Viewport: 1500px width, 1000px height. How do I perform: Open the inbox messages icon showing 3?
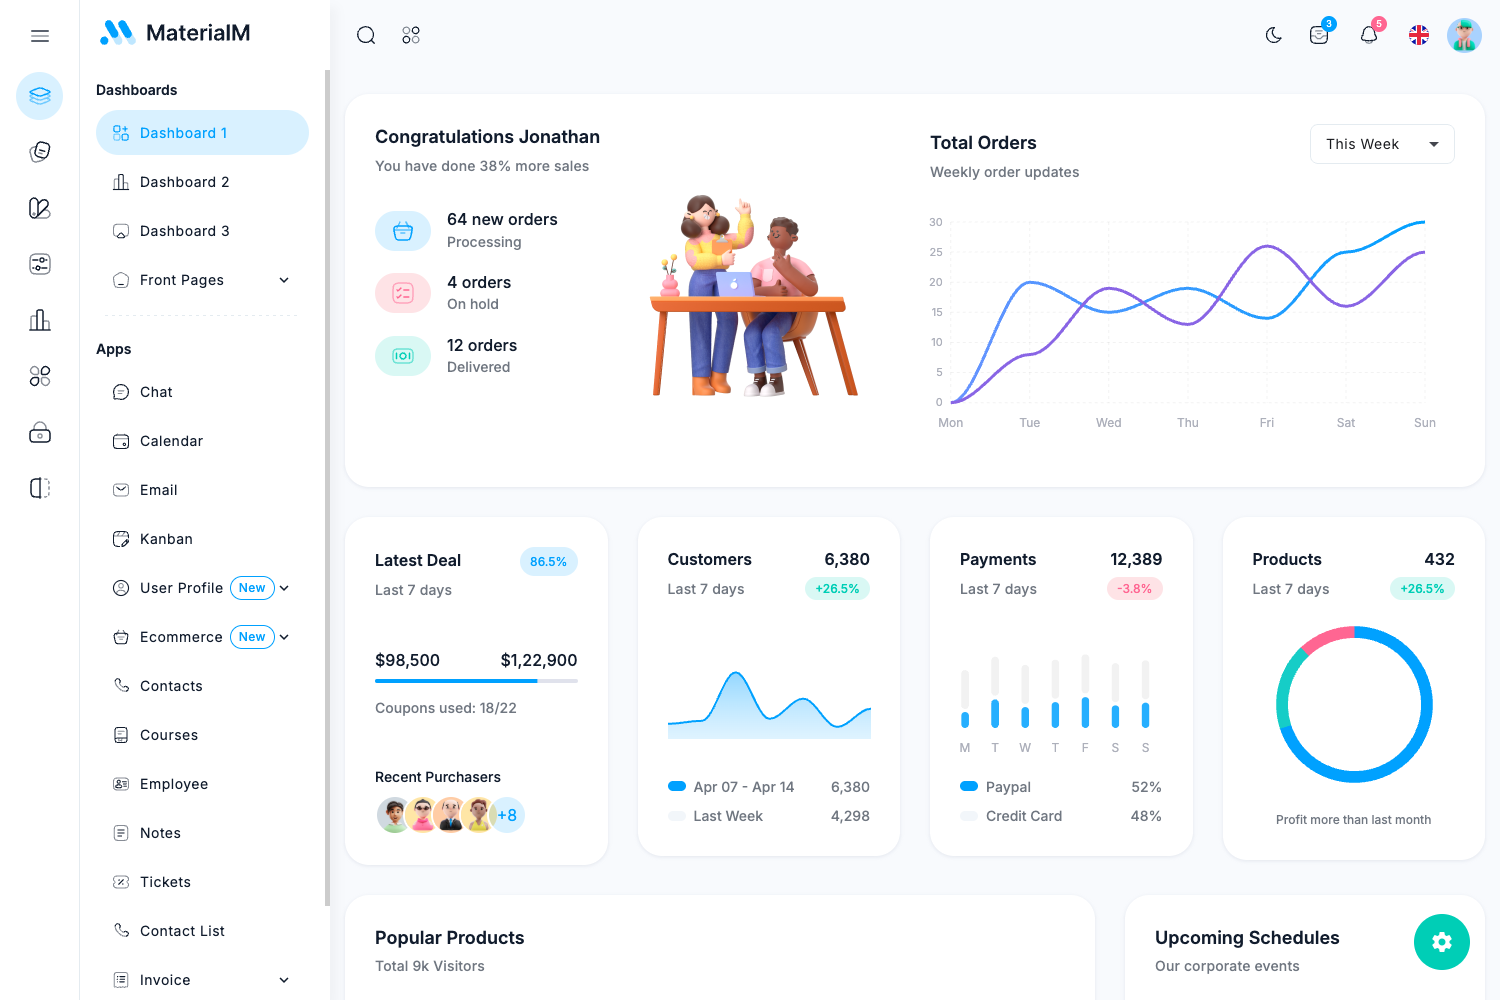1318,34
